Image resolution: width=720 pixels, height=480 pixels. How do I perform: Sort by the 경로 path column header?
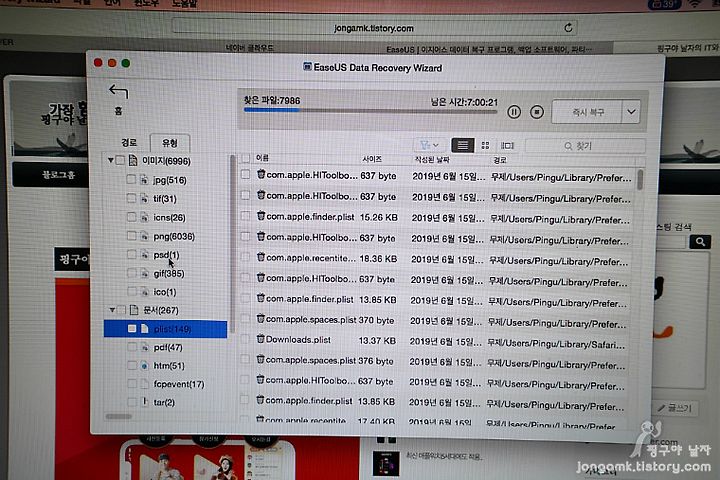point(499,160)
